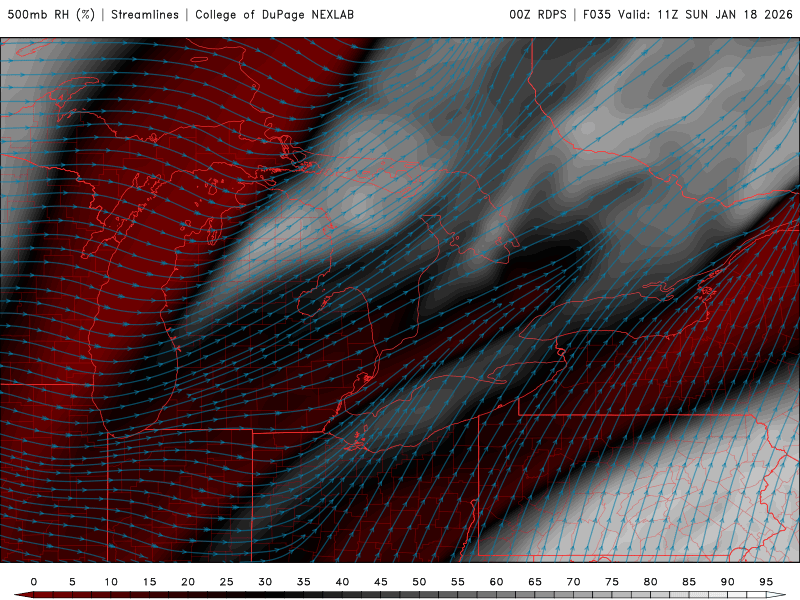Click the colorbar label "0"
Screen dimensions: 800x600
34,582
